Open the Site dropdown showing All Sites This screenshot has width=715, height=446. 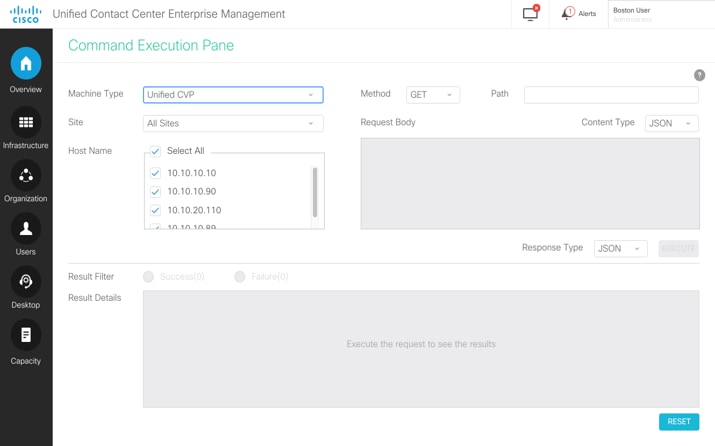pyautogui.click(x=233, y=123)
